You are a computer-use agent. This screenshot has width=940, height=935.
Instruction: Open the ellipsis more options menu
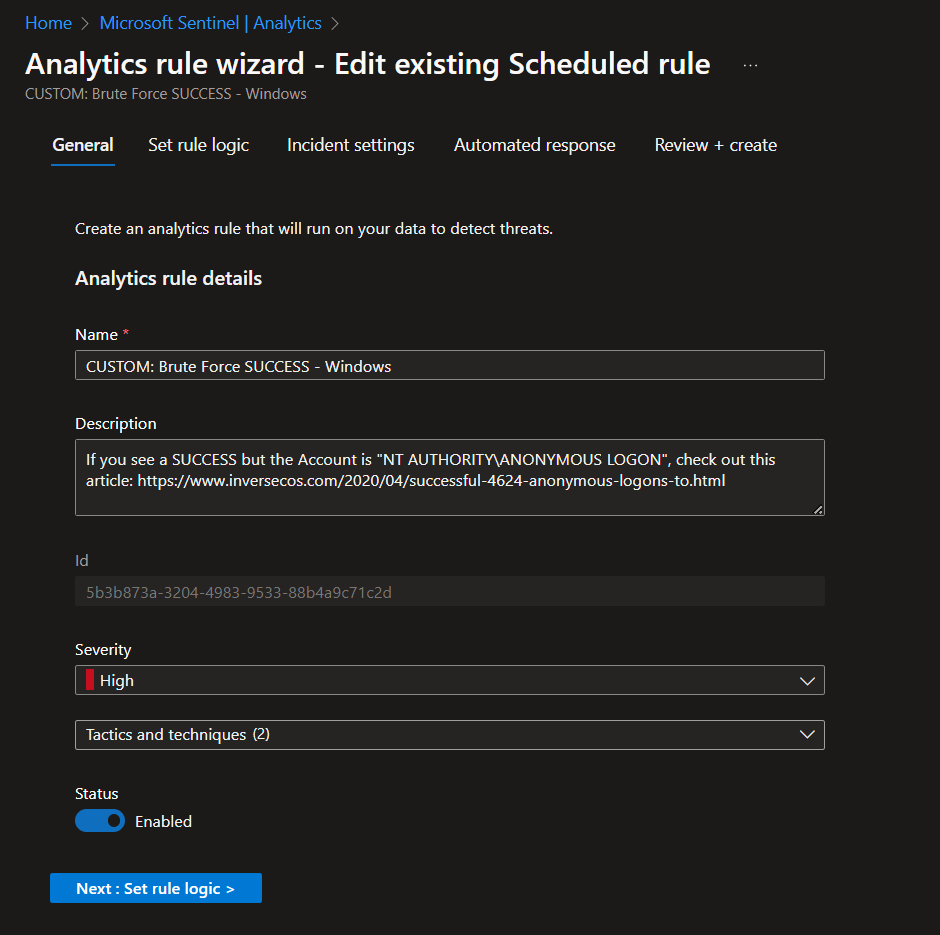pos(750,65)
